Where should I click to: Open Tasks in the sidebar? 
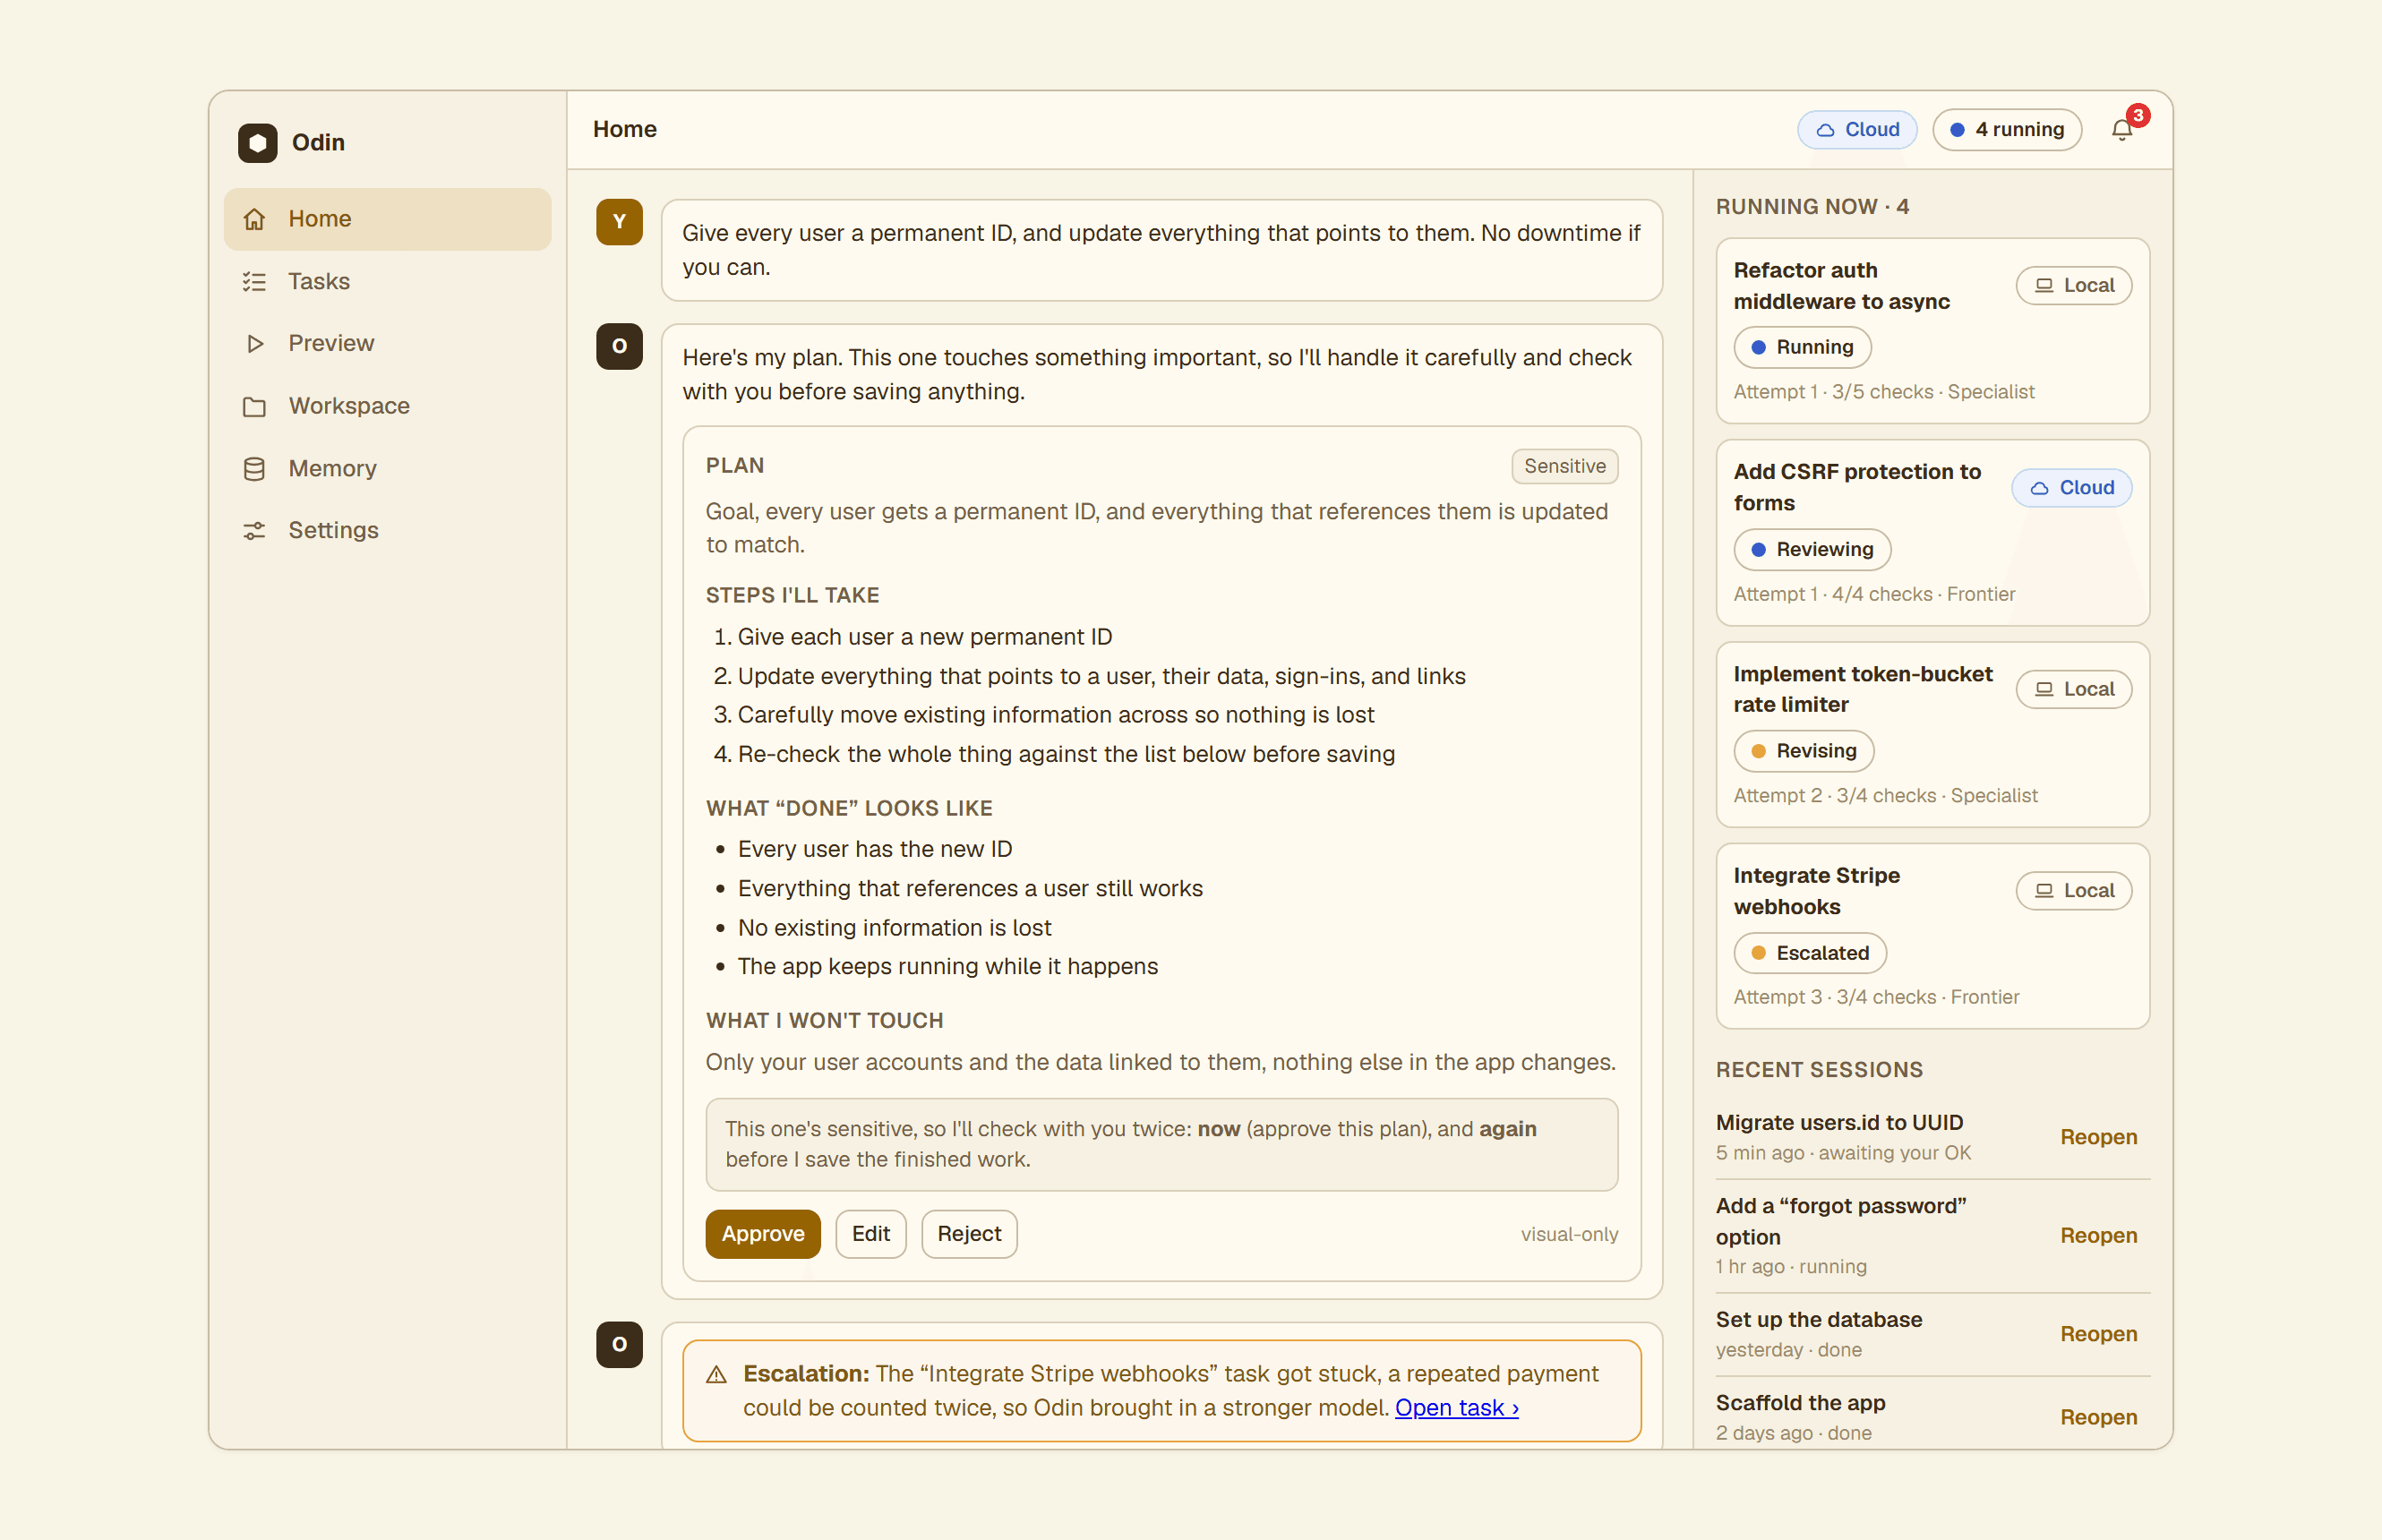[x=387, y=282]
